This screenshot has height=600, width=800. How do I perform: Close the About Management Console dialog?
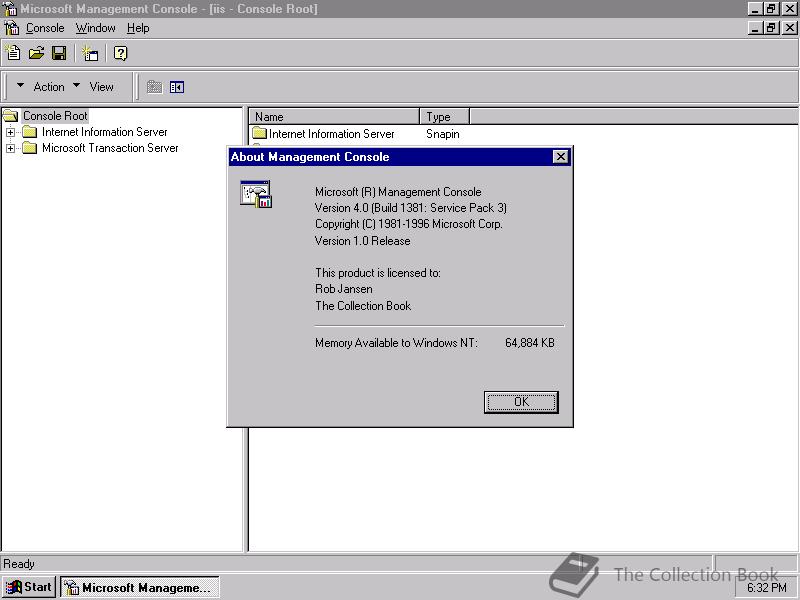coord(560,157)
